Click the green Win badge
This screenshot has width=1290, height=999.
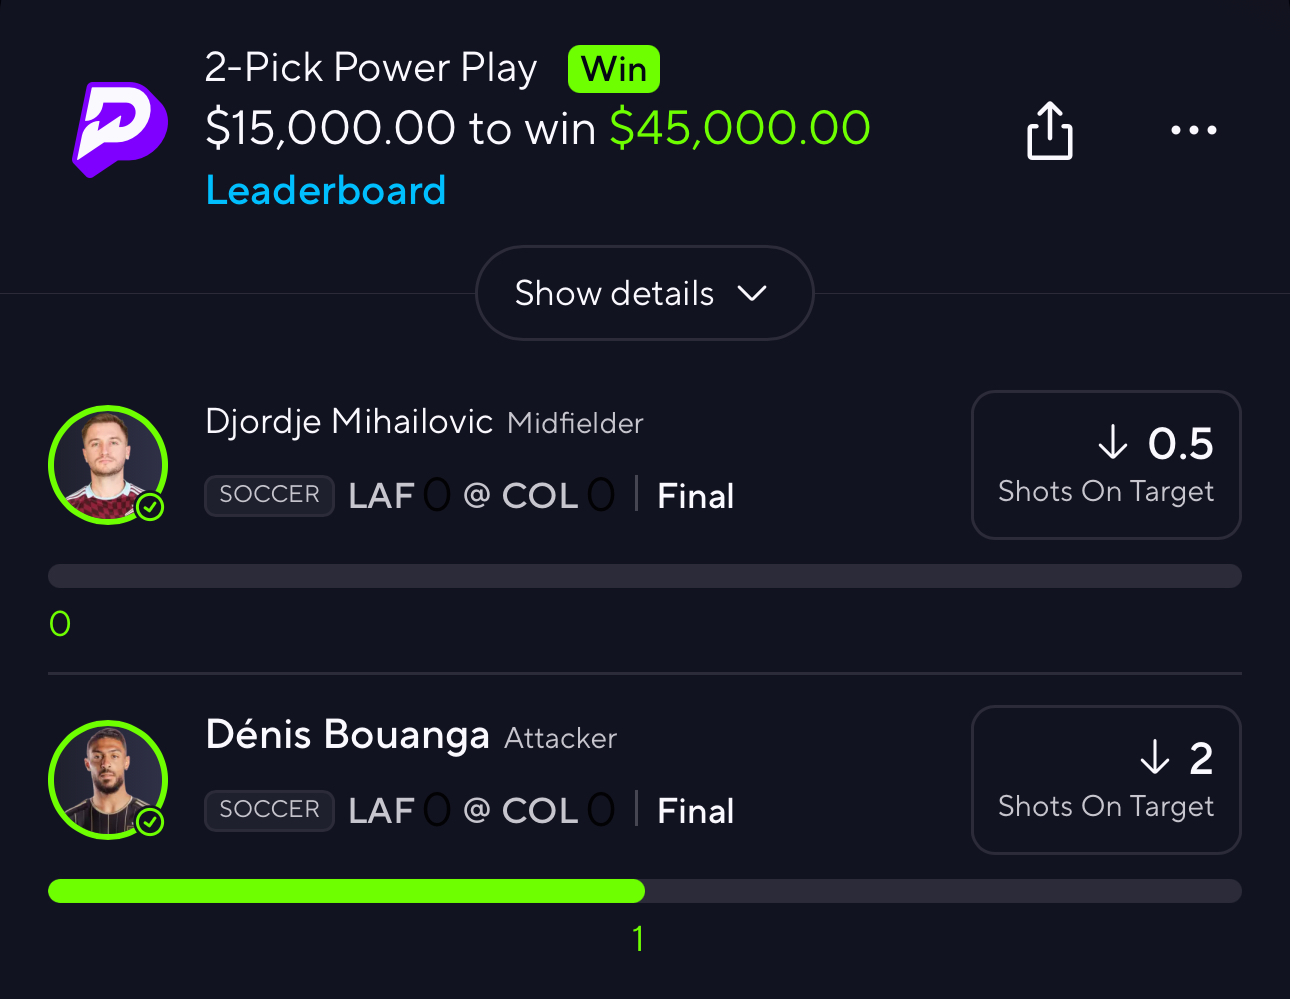point(613,69)
